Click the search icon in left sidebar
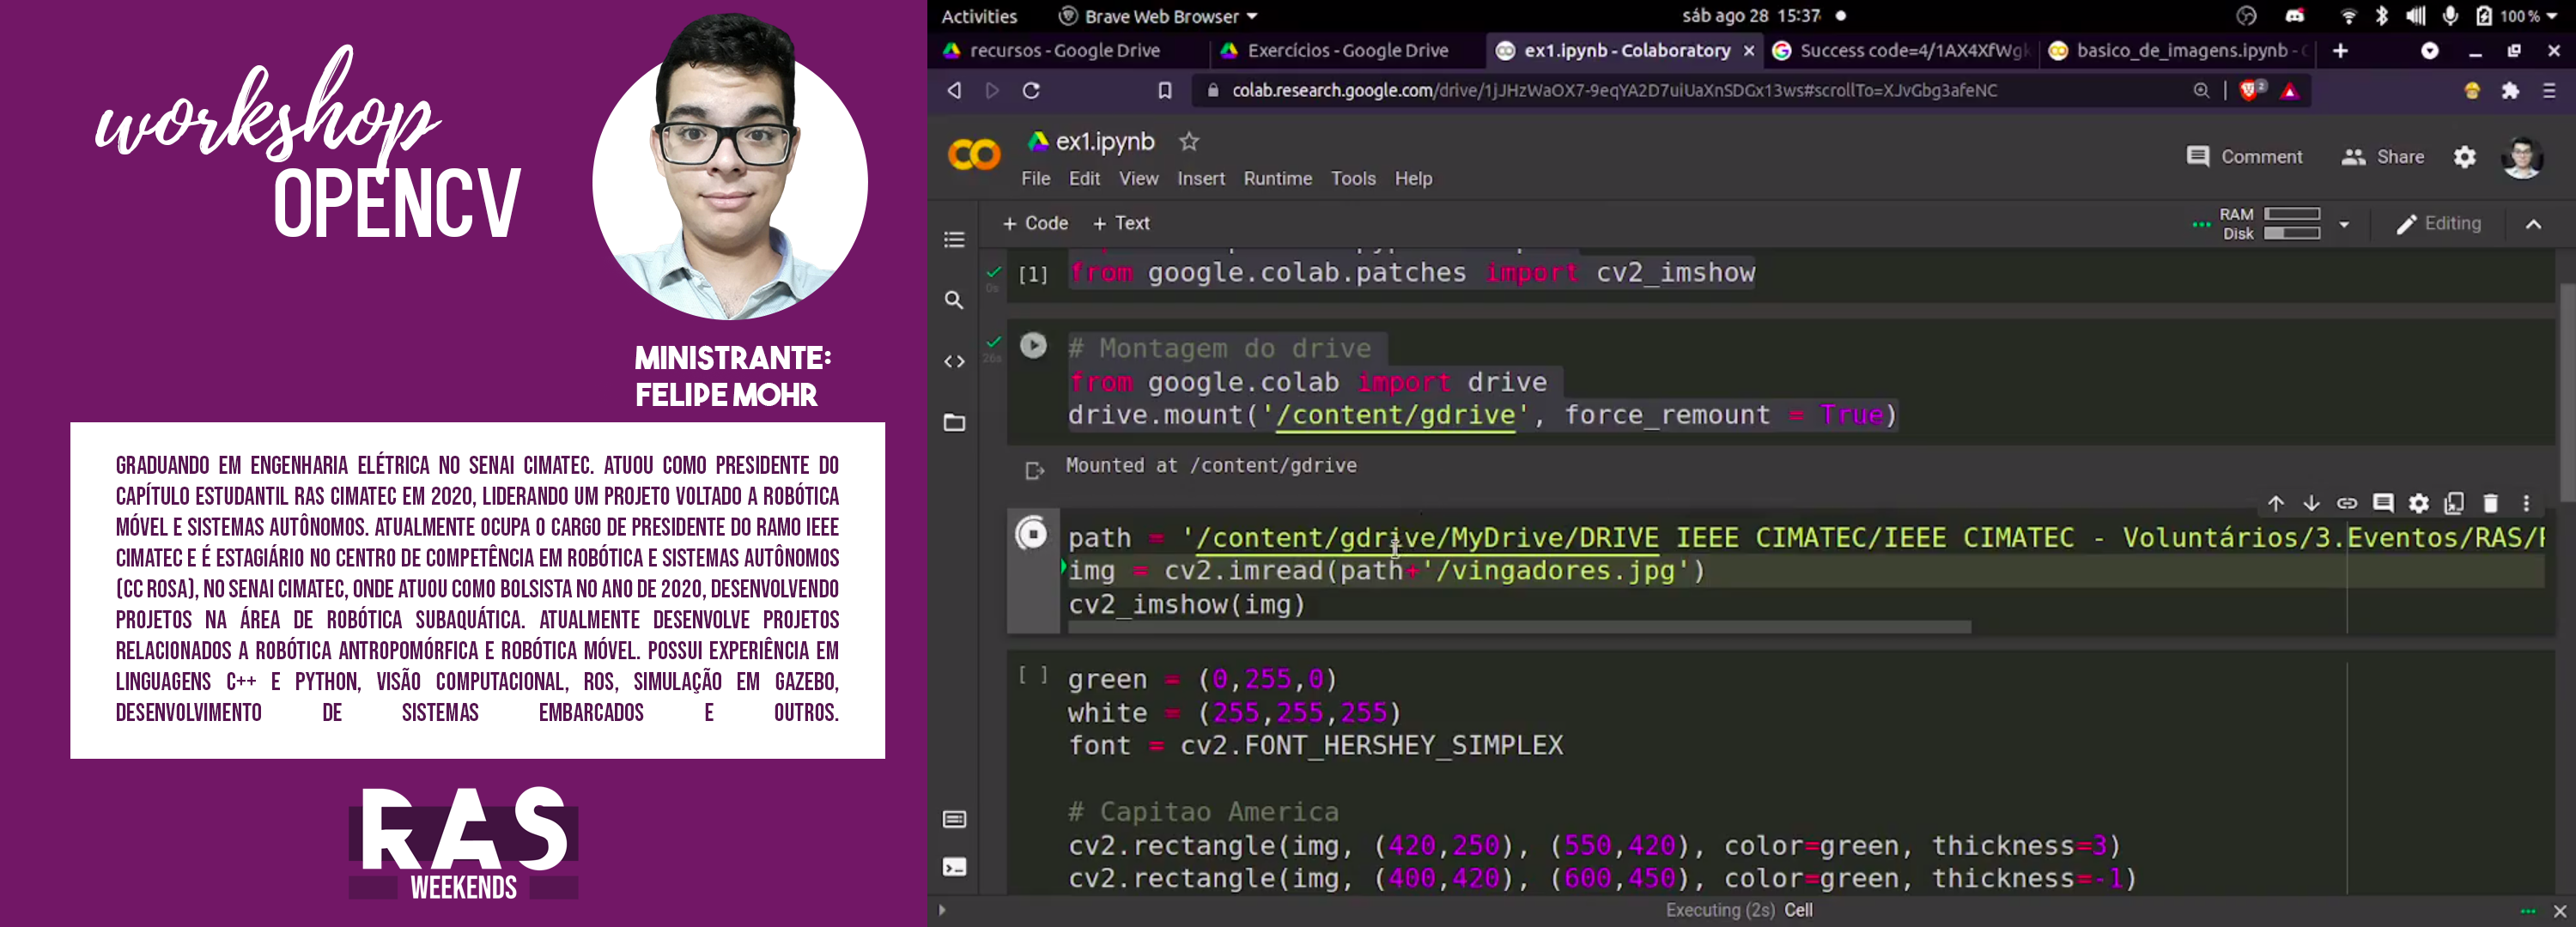This screenshot has height=927, width=2576. 954,300
